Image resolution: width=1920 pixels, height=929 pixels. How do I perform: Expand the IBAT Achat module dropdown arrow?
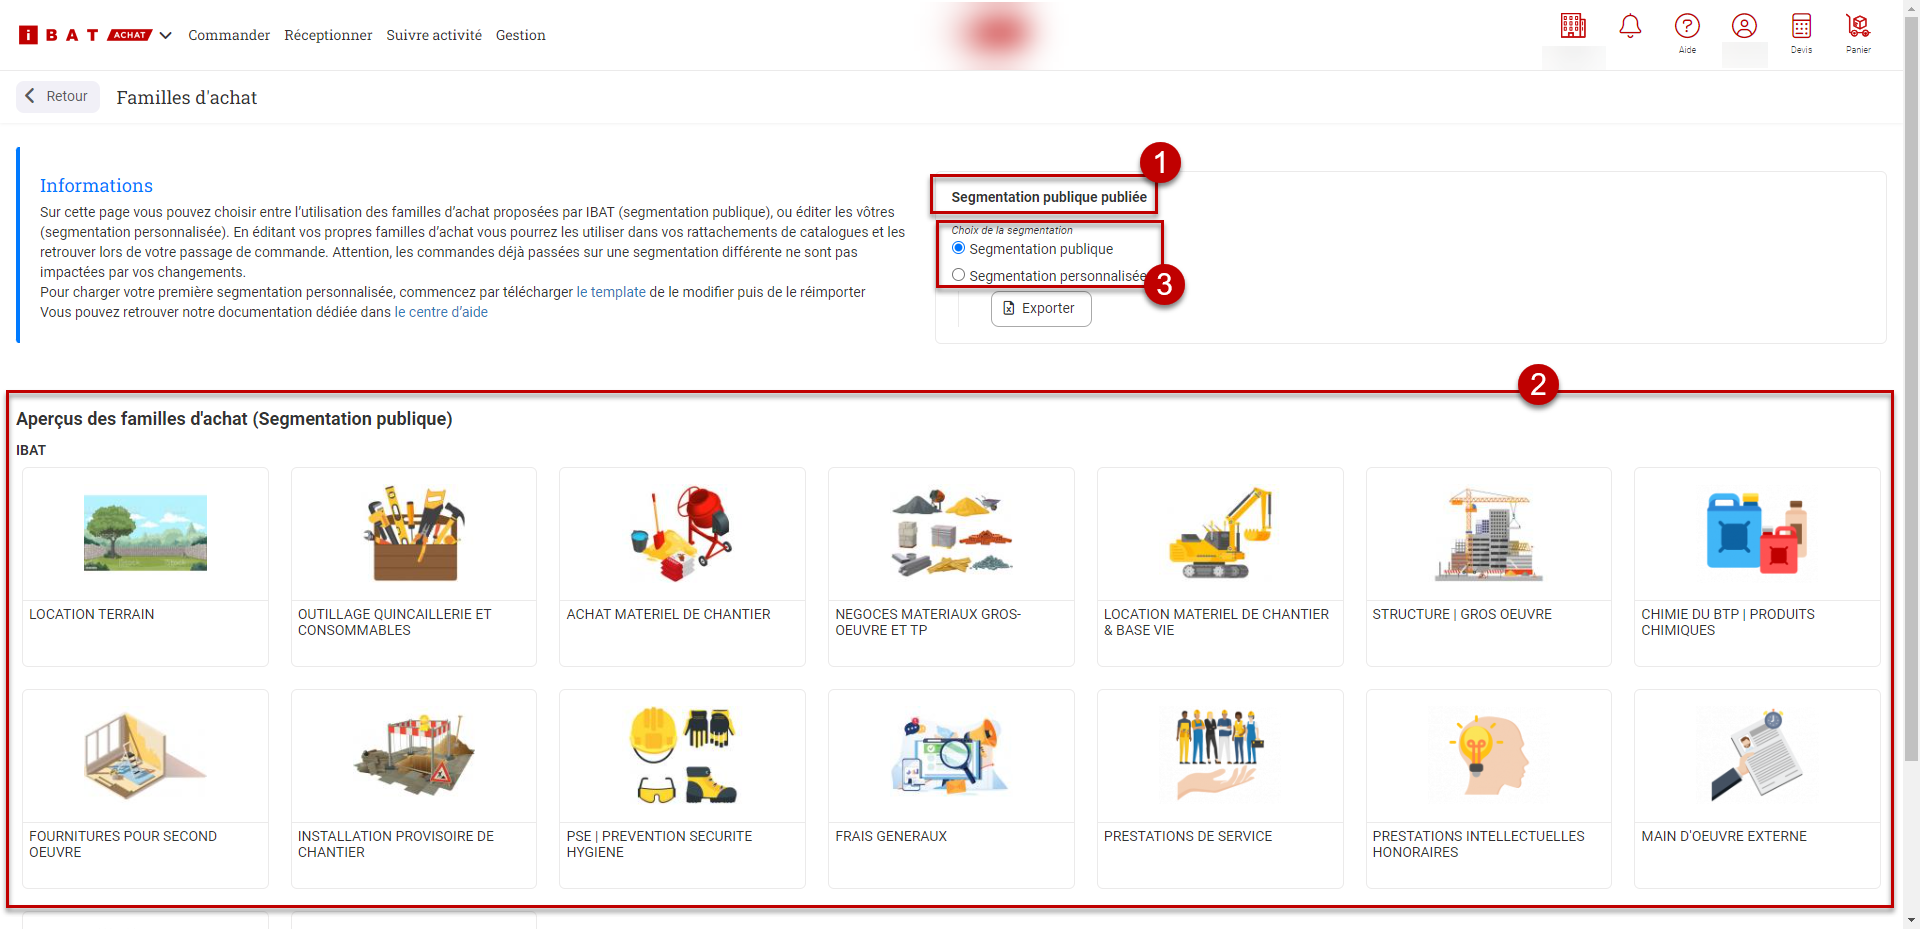[x=166, y=35]
